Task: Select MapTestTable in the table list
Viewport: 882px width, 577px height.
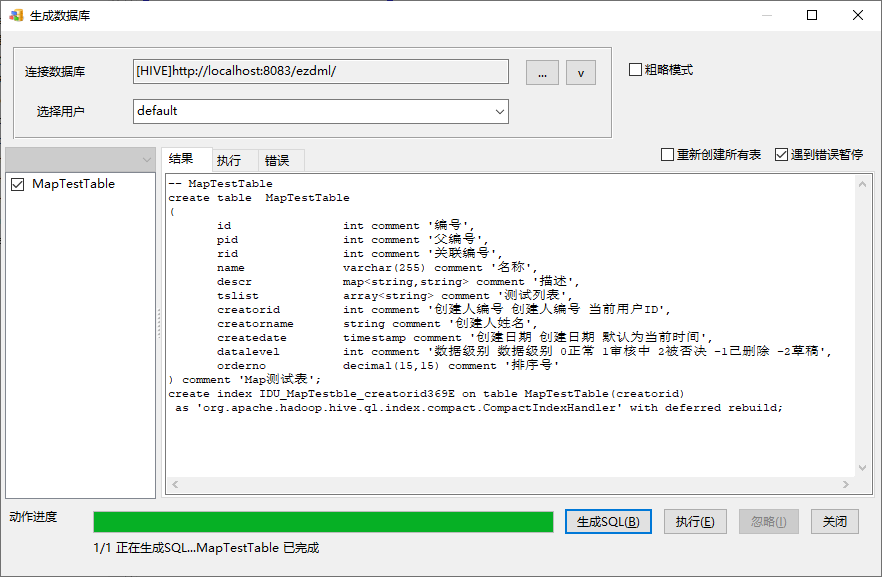Action: coord(73,184)
